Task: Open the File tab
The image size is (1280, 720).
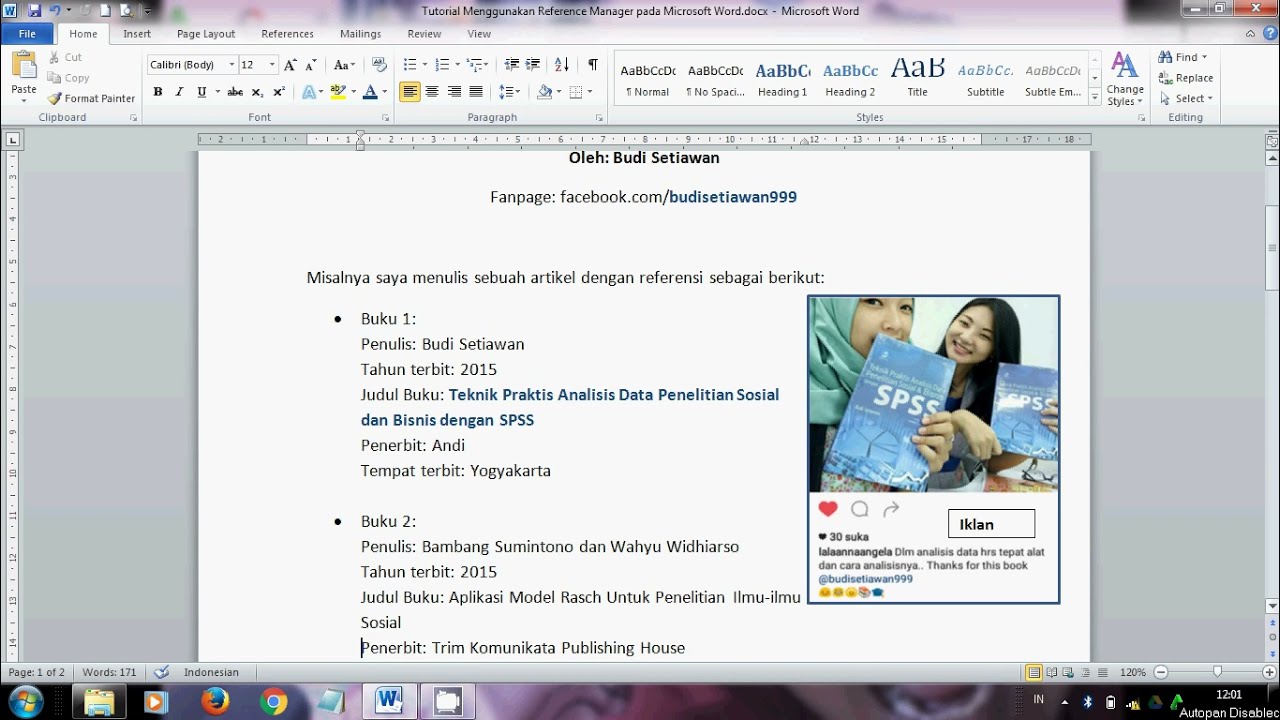Action: (x=27, y=33)
